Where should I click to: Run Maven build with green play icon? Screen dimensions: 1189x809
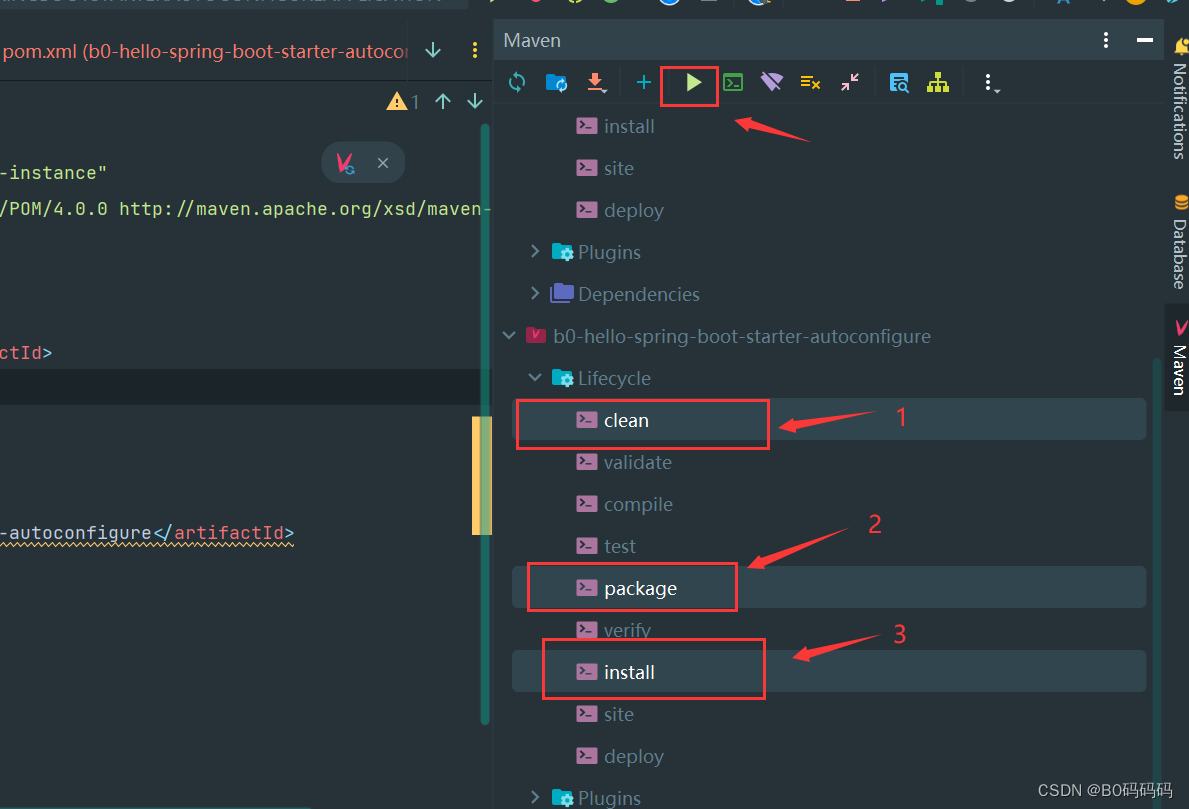(x=693, y=82)
